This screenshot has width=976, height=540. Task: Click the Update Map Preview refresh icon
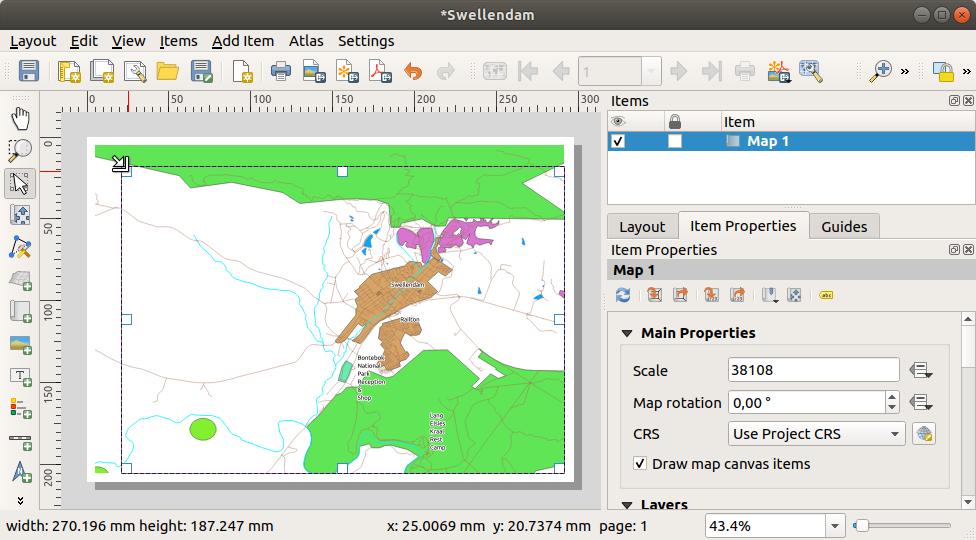pyautogui.click(x=623, y=295)
